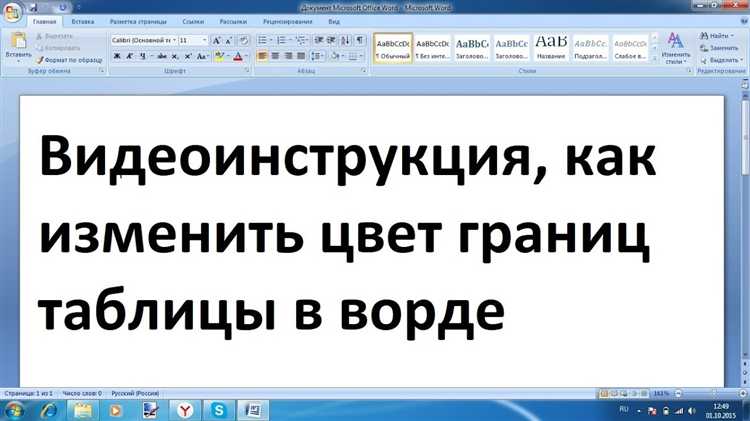
Task: Decrease paragraph indent
Action: (319, 40)
